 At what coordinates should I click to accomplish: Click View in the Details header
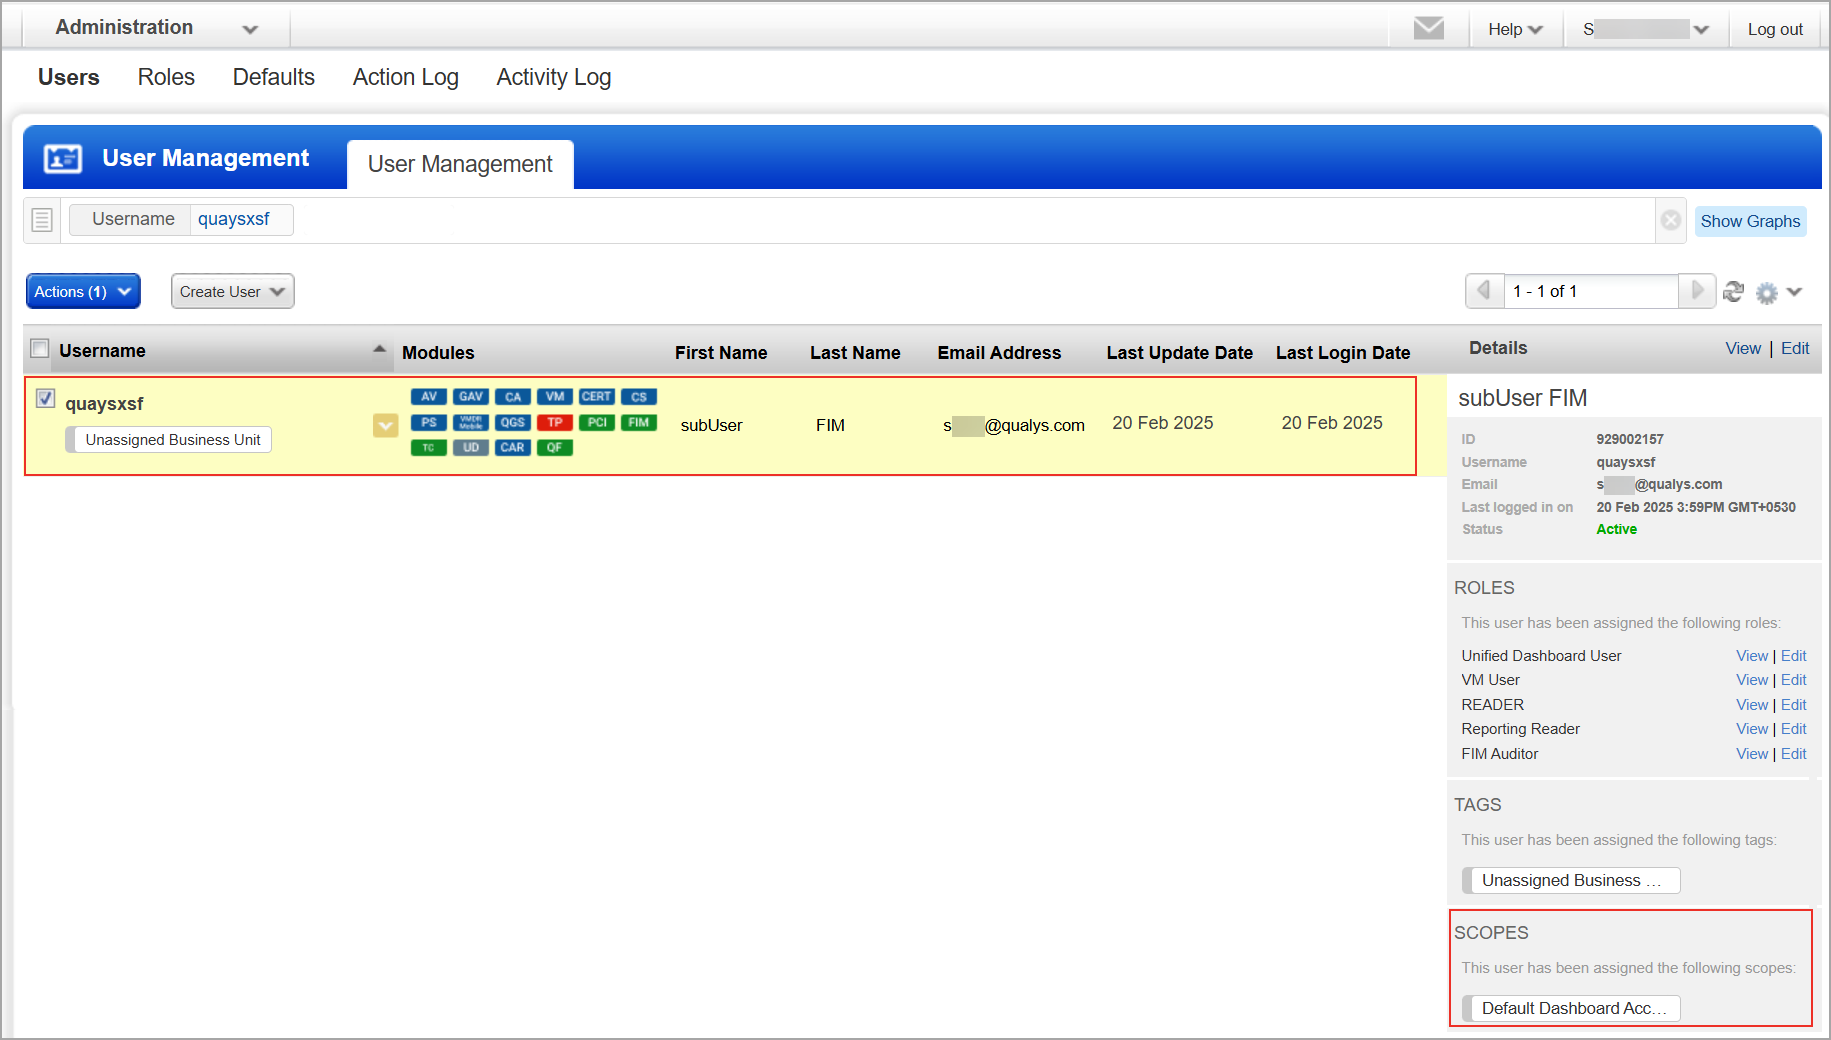(1743, 348)
